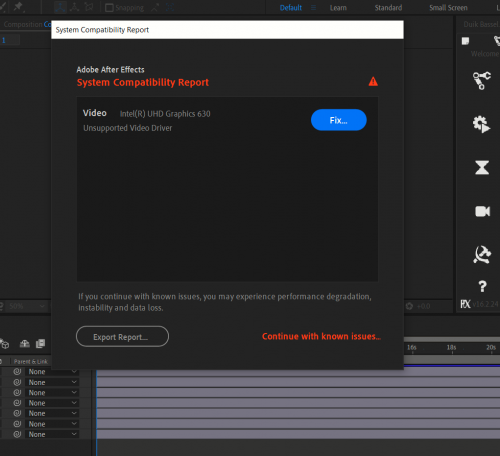Switch to Small Screen workspace
The width and height of the screenshot is (500, 456).
coord(448,8)
